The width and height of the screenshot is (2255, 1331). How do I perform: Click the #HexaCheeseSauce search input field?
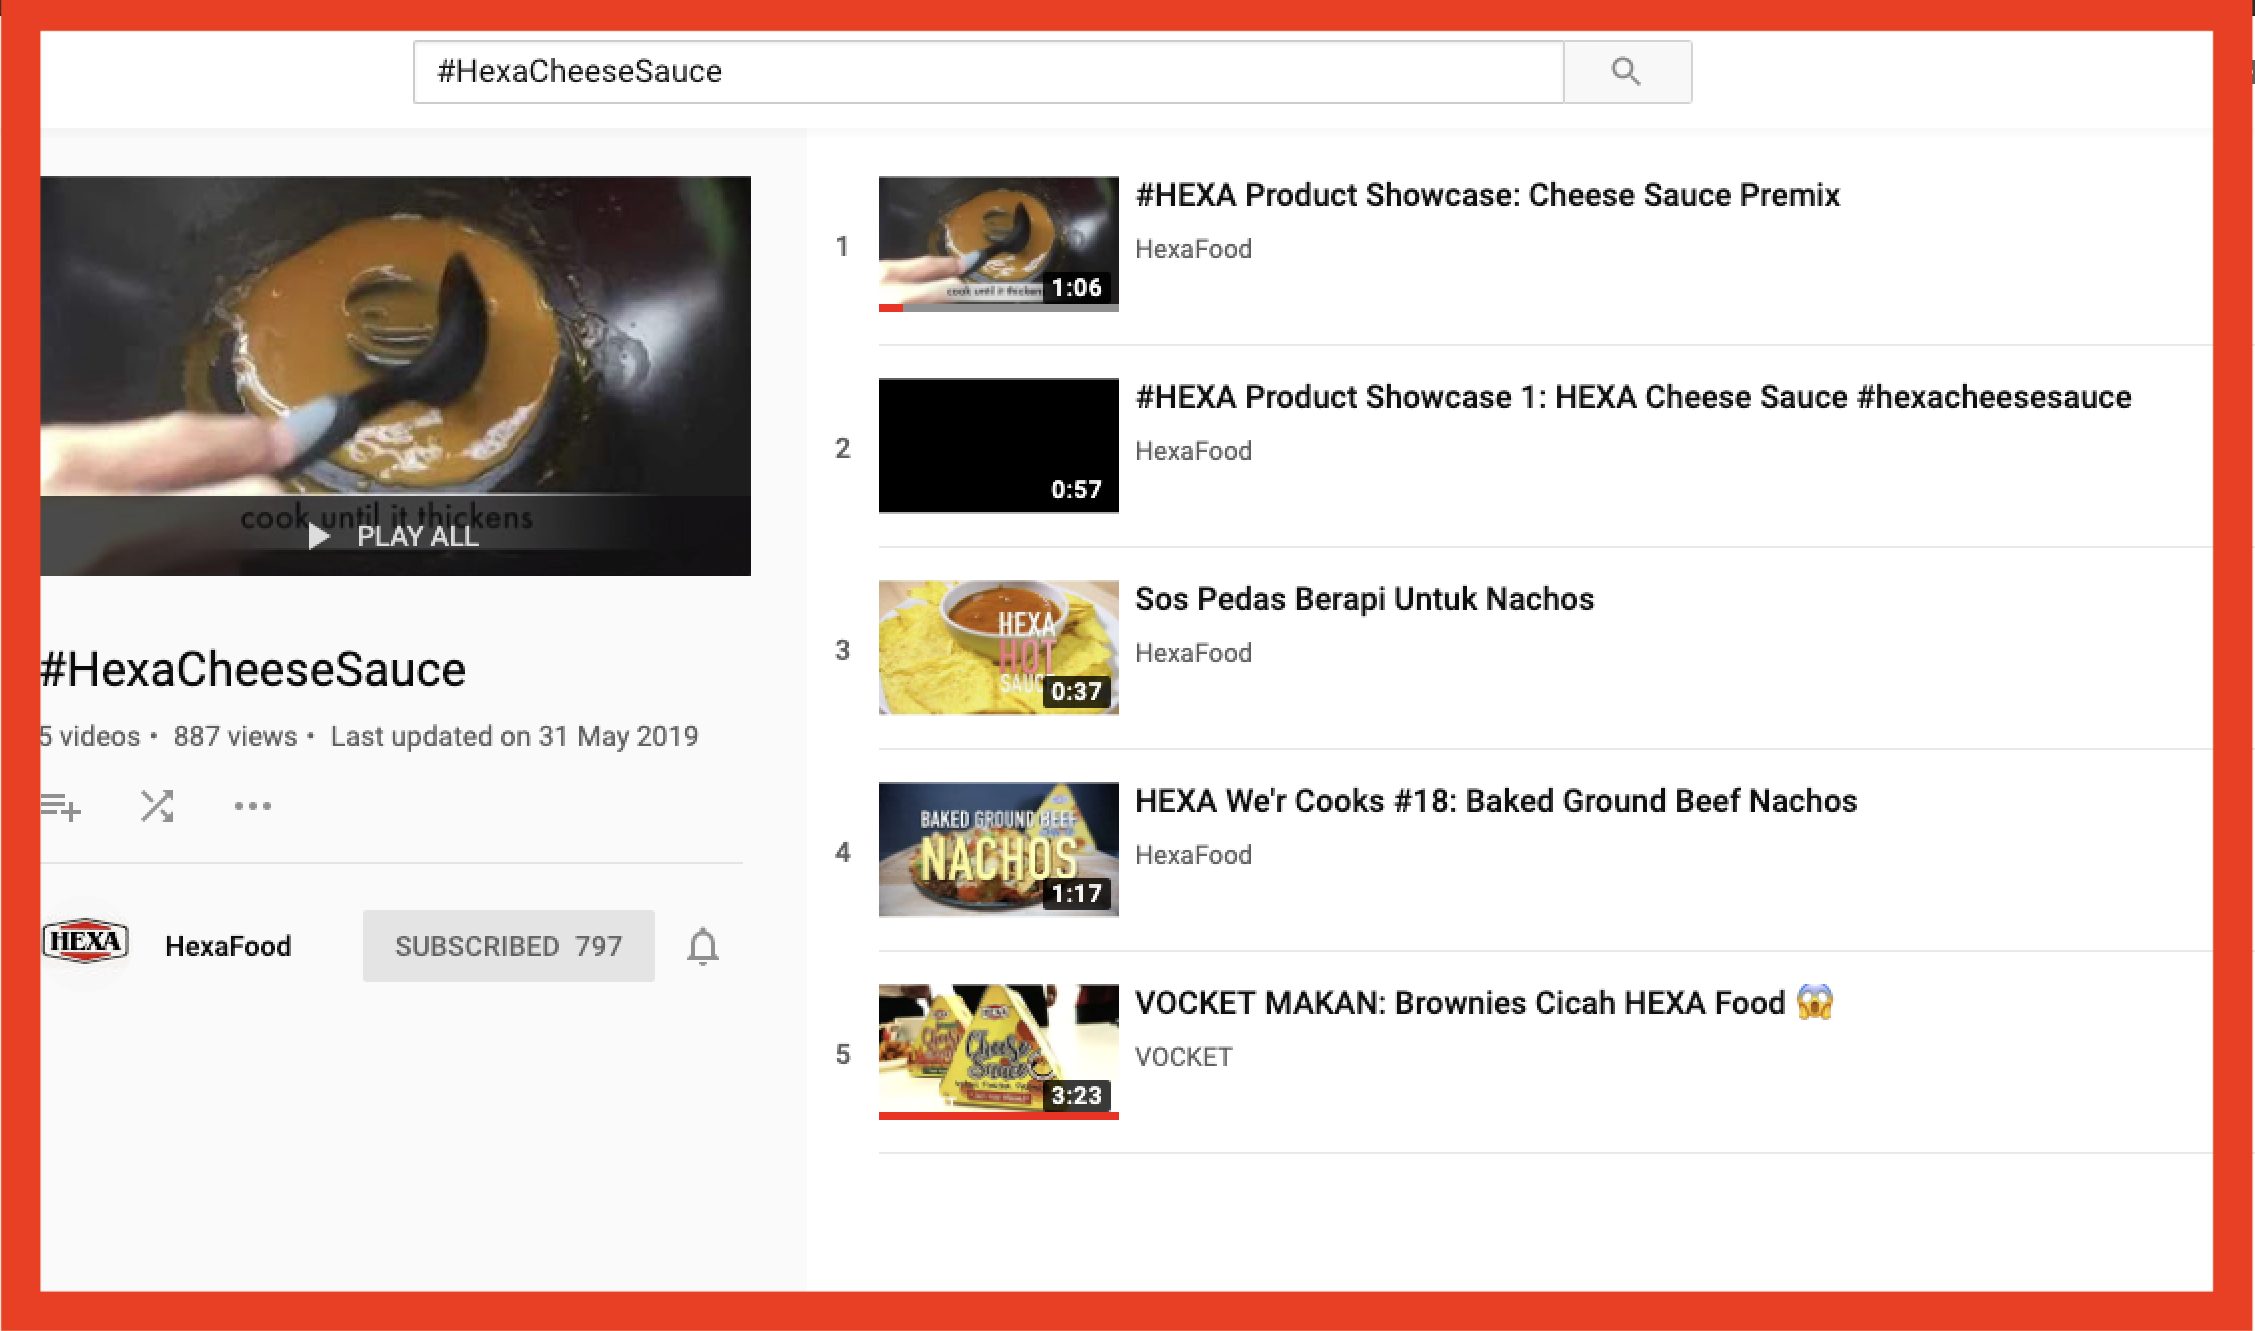[988, 72]
